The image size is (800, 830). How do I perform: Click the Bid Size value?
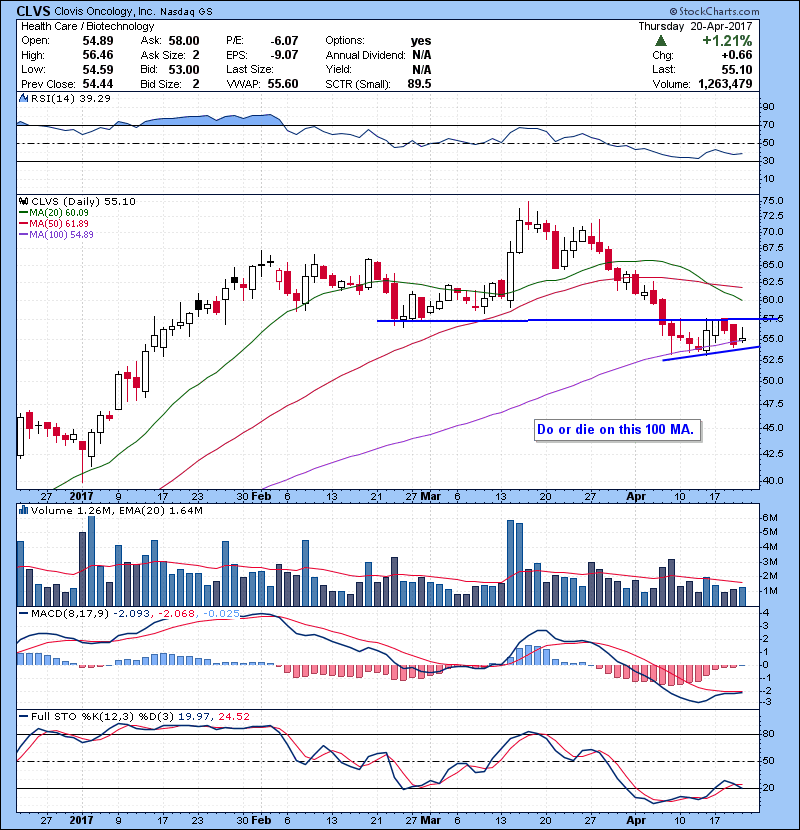[196, 84]
